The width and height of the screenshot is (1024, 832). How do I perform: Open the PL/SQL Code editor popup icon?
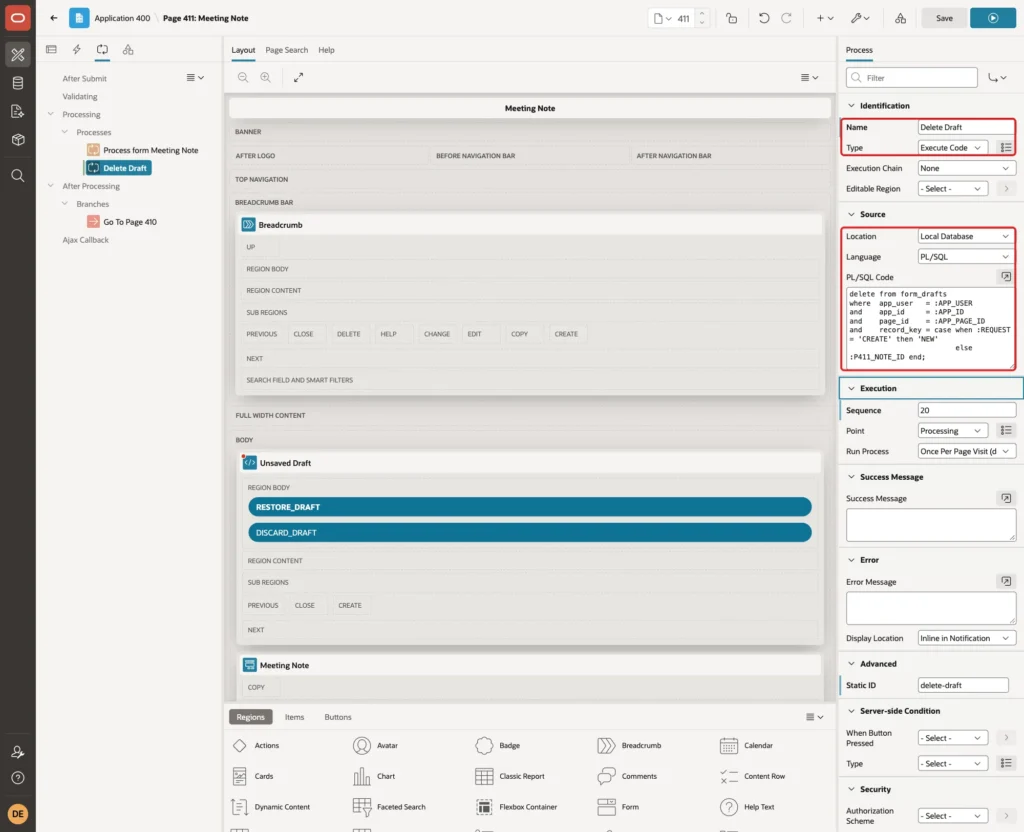(1006, 277)
